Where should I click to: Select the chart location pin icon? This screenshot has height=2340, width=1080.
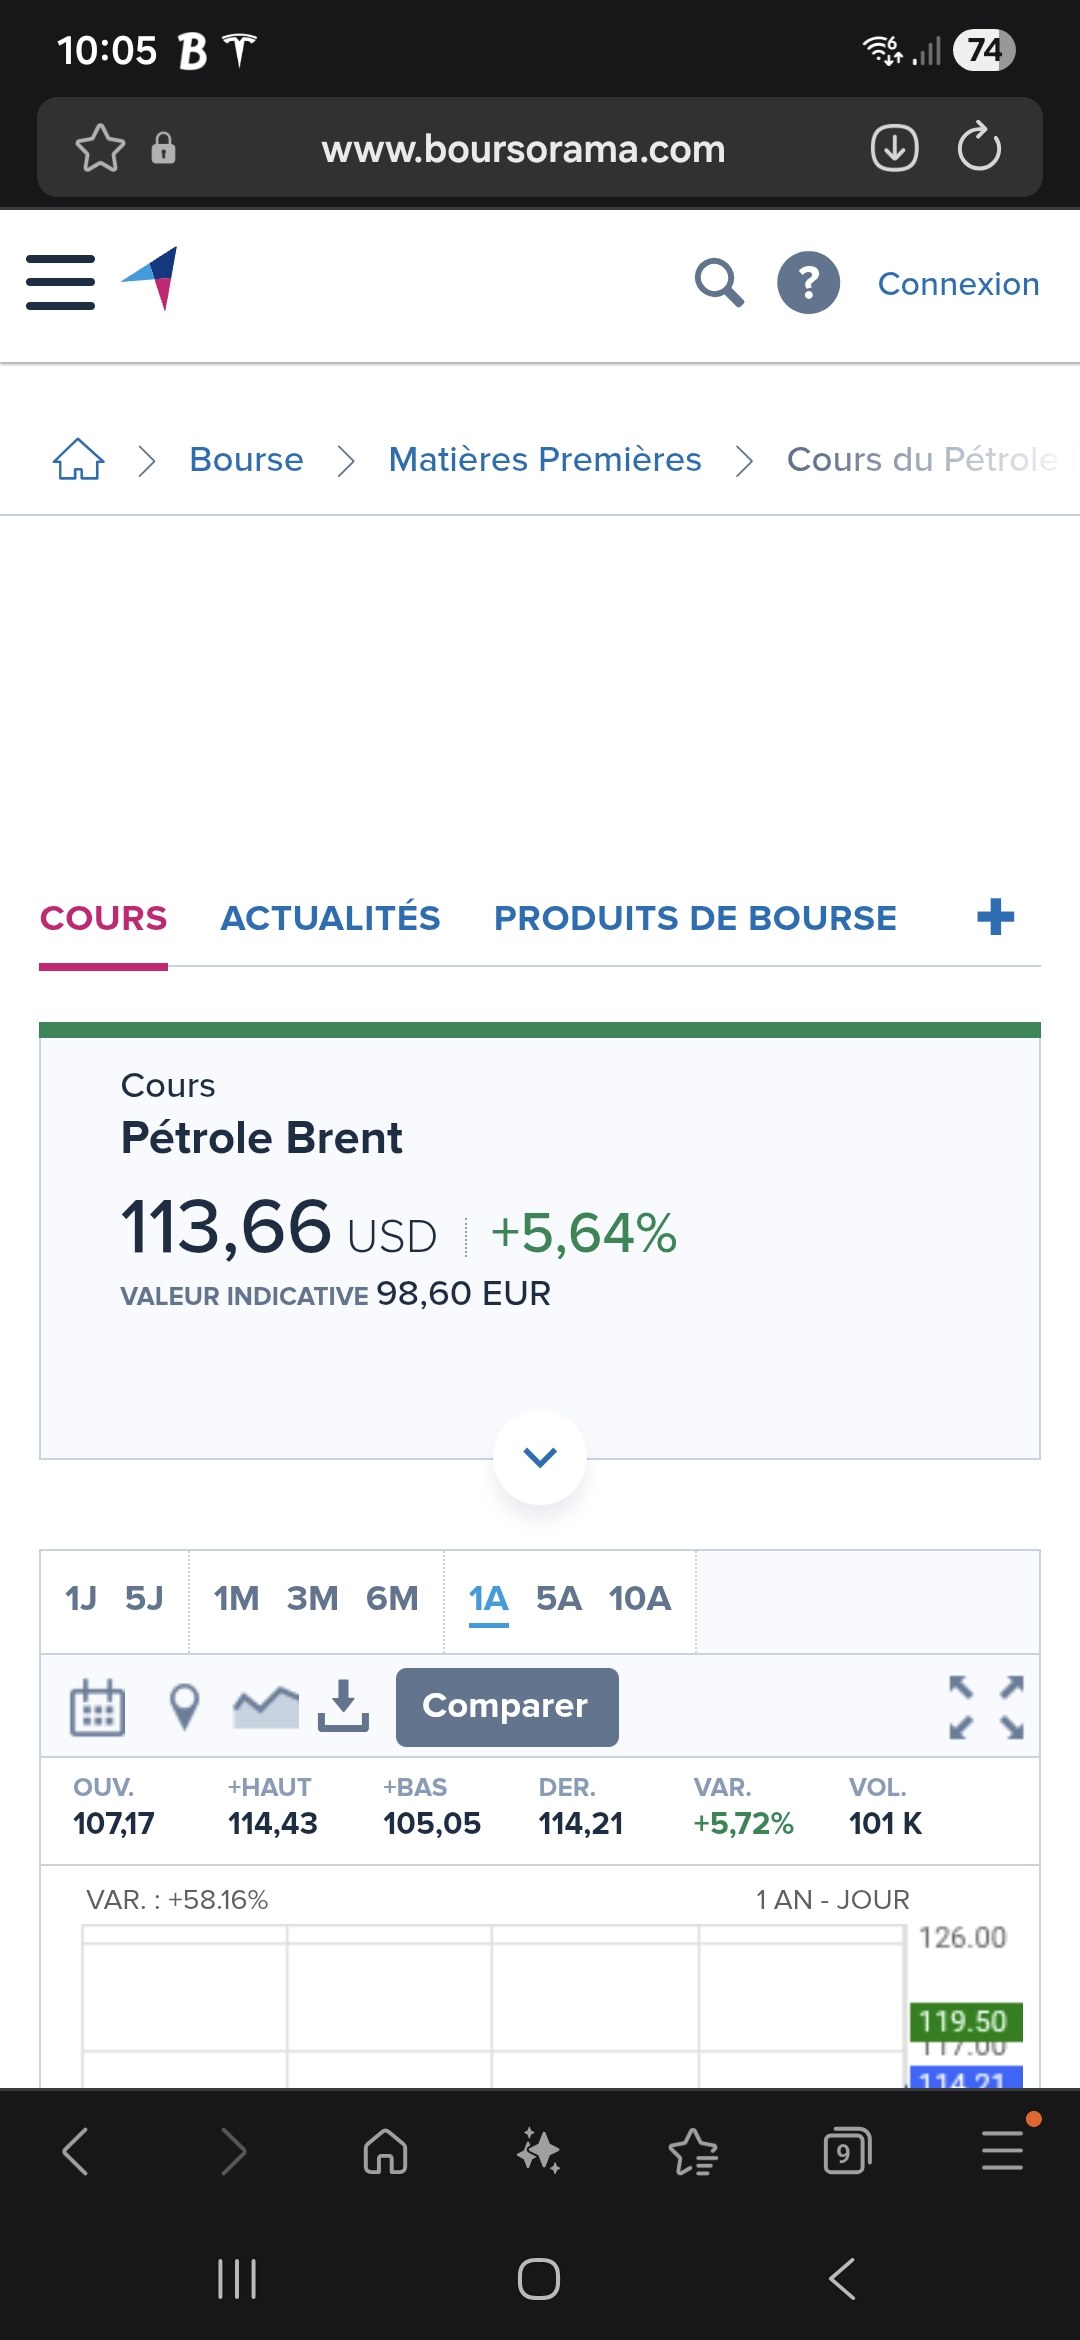click(184, 1706)
